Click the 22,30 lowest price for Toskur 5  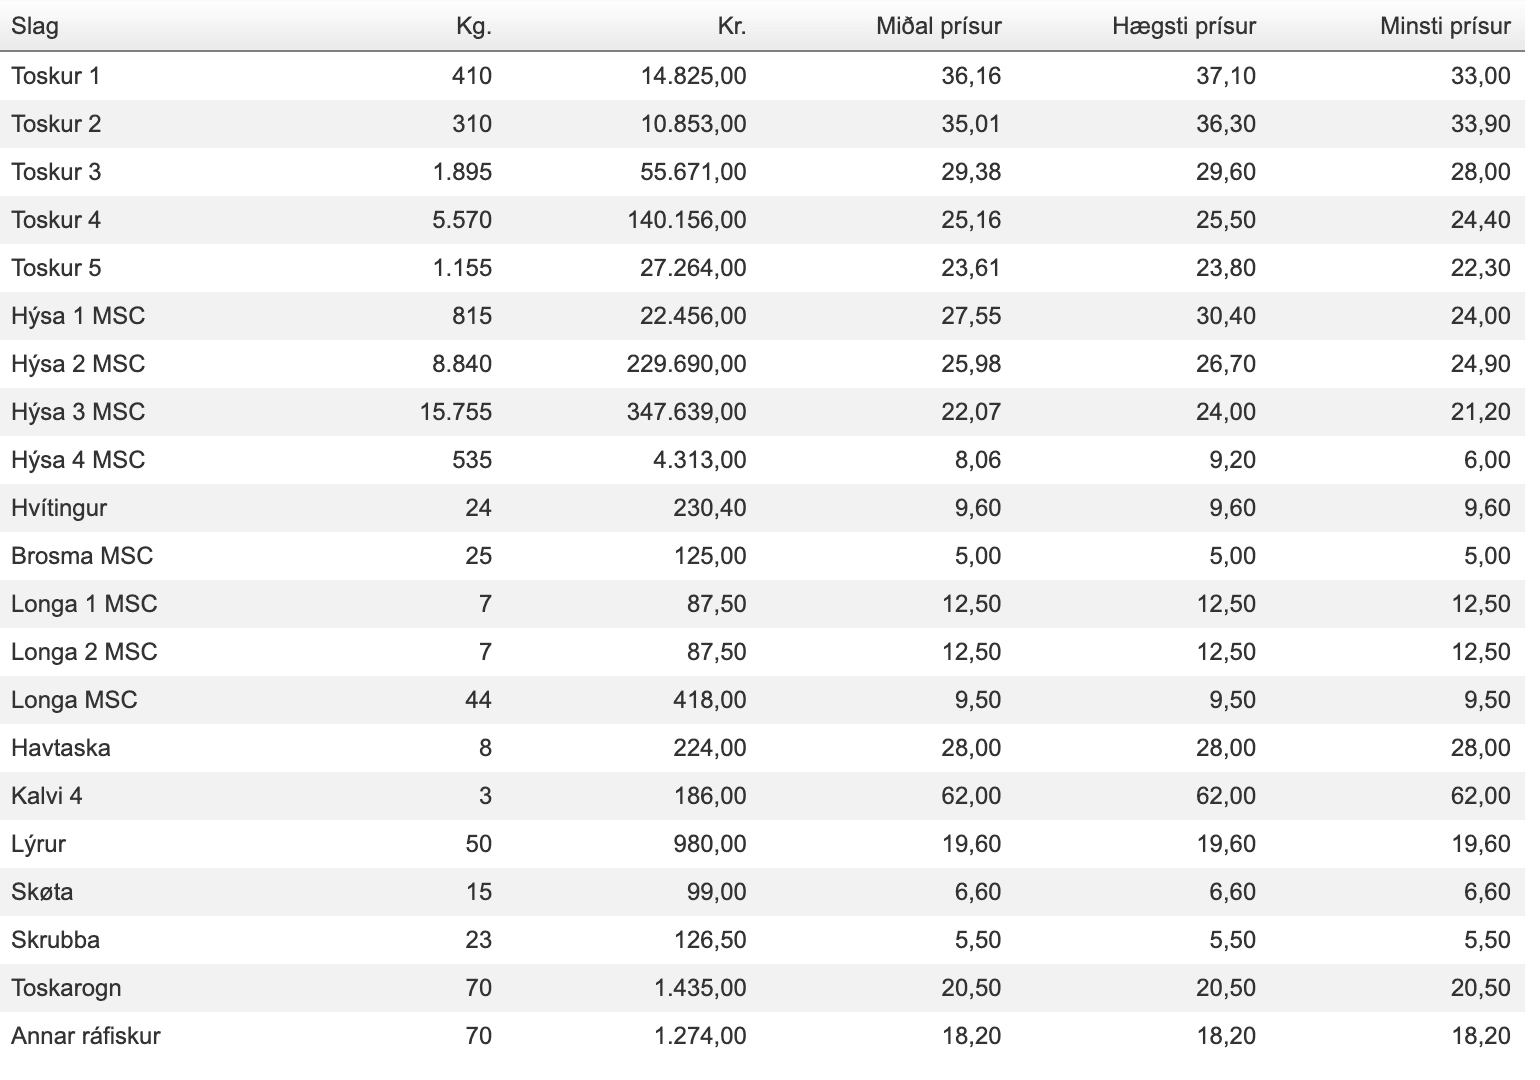click(x=1480, y=268)
